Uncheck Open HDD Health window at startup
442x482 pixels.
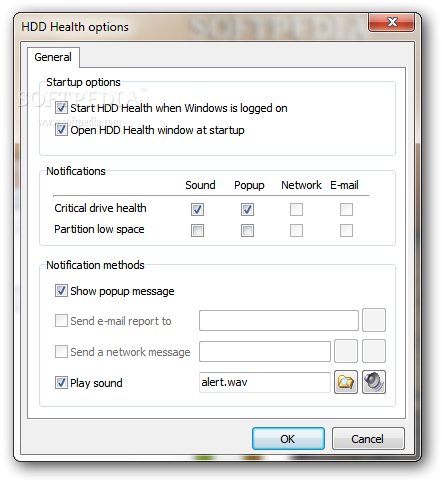[x=61, y=130]
